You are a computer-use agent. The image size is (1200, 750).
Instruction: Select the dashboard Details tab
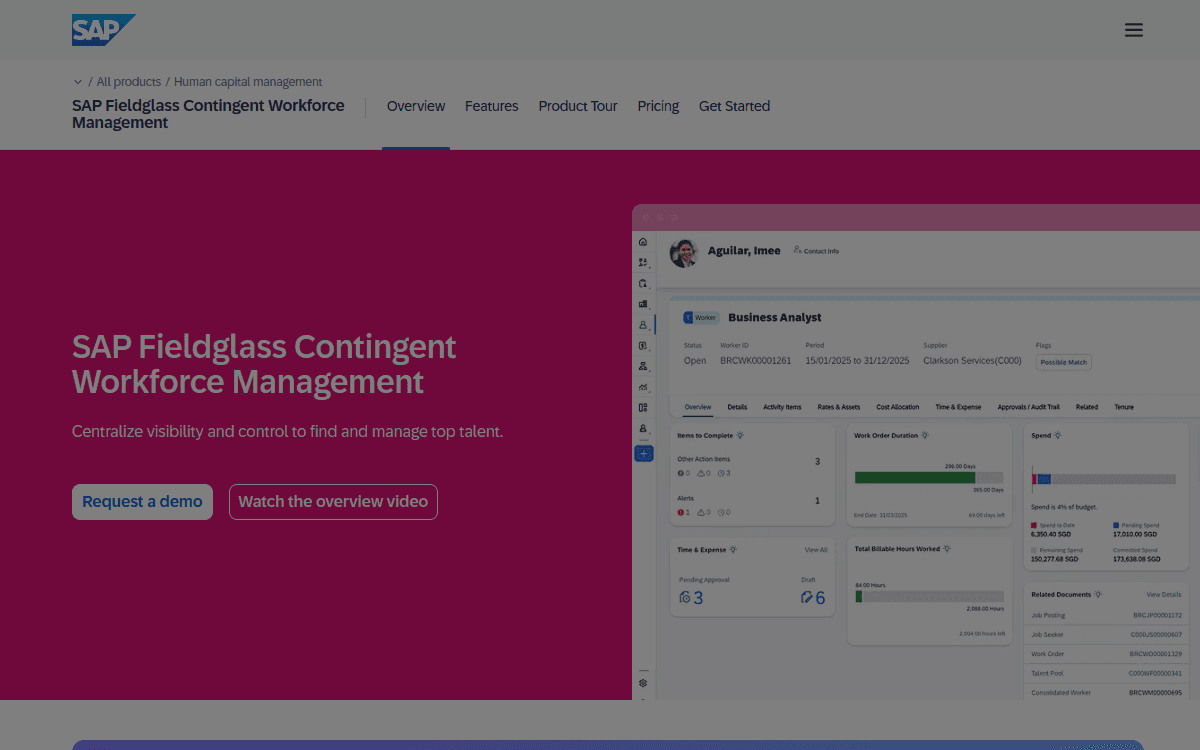click(x=737, y=407)
